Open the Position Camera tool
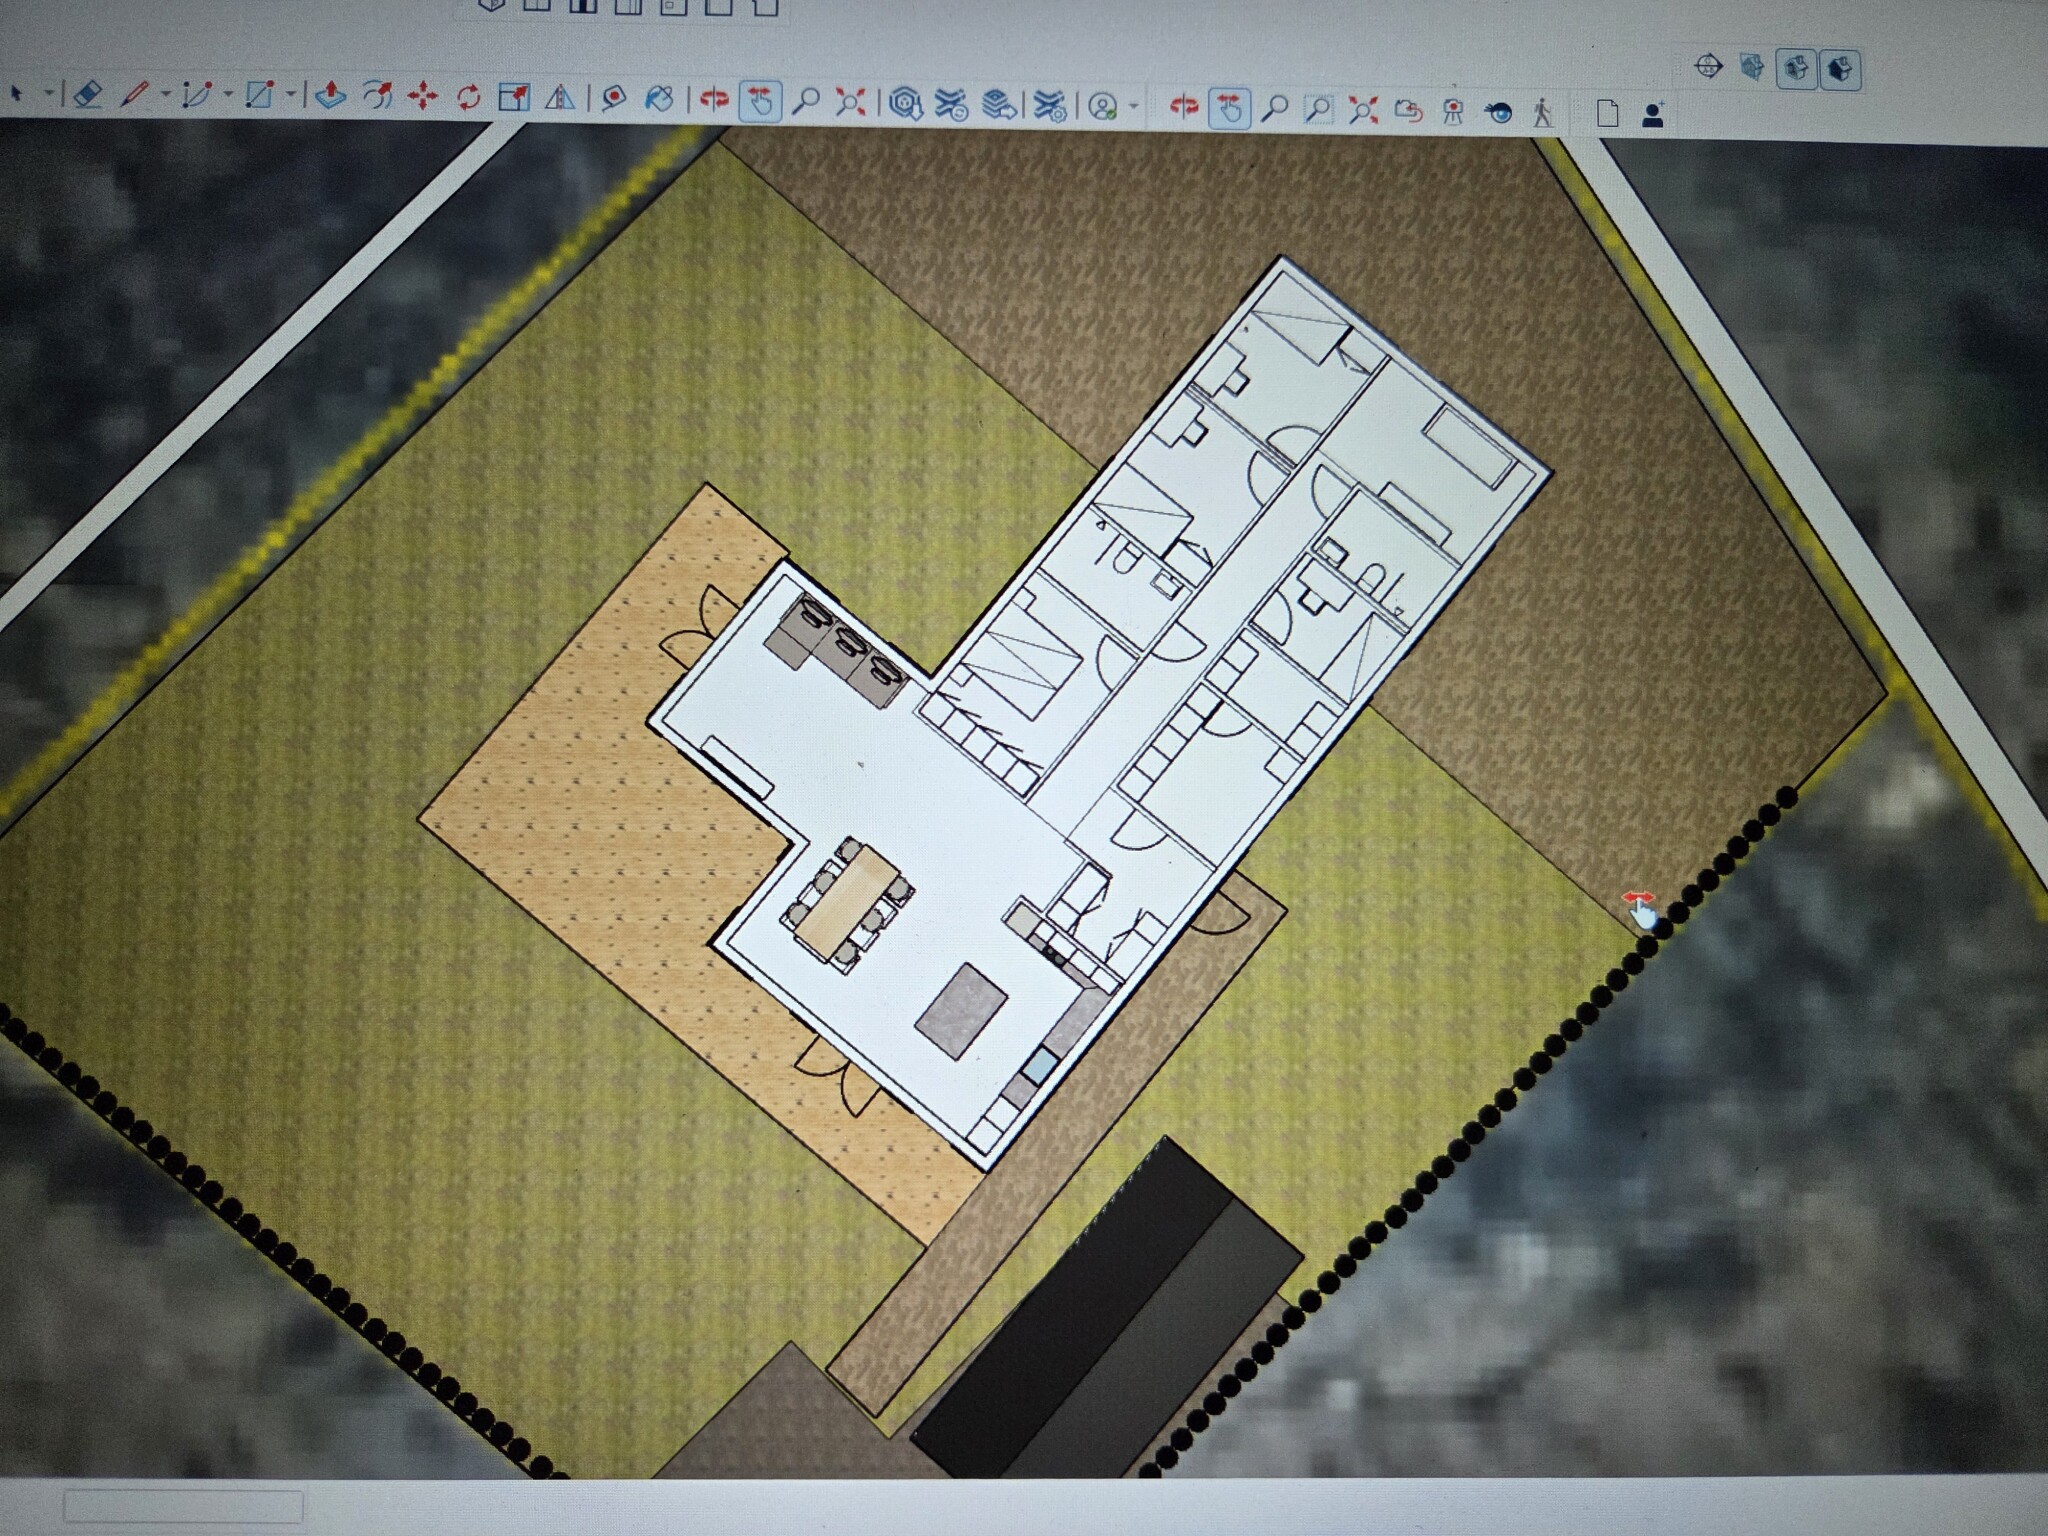Screen dimensions: 2048x1536 click(x=1452, y=112)
